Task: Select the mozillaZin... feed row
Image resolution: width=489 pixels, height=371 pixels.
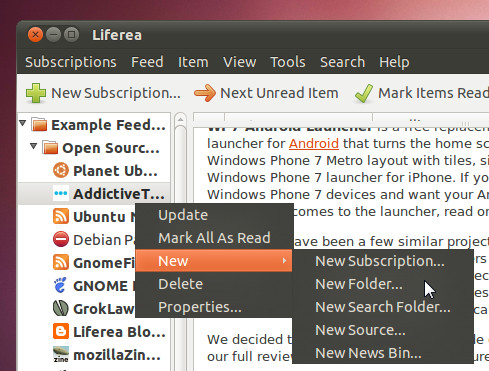Action: pyautogui.click(x=95, y=354)
